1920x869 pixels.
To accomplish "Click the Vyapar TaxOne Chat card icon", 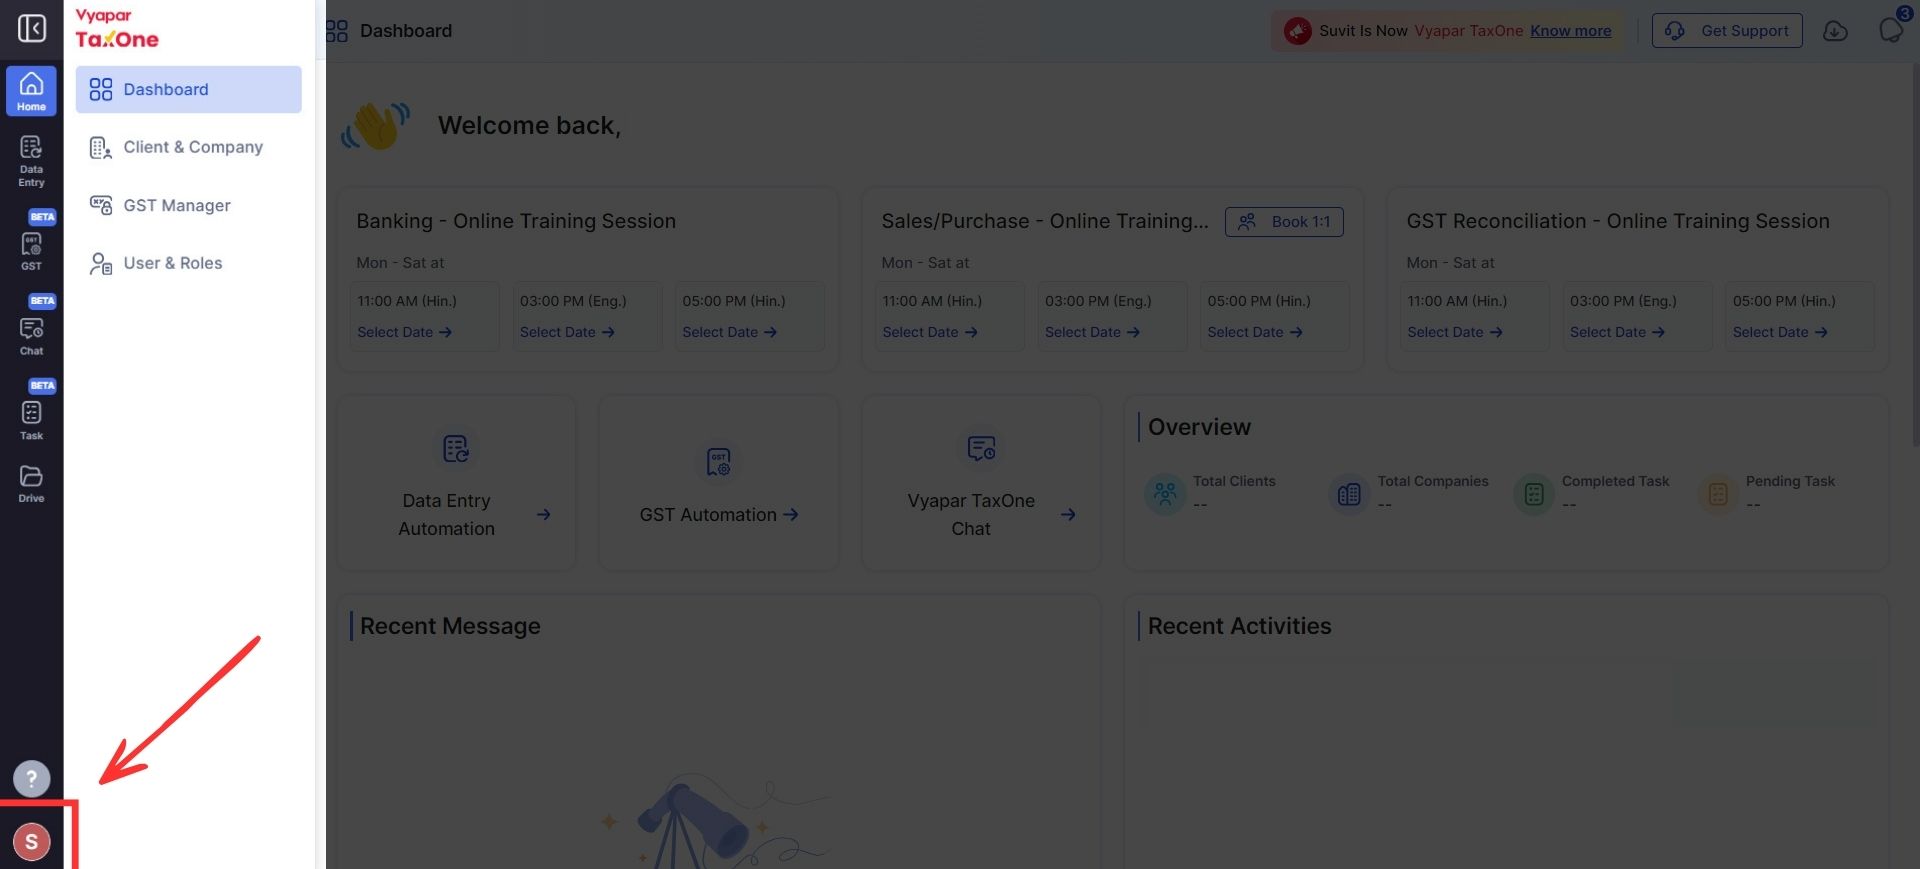I will [x=980, y=449].
